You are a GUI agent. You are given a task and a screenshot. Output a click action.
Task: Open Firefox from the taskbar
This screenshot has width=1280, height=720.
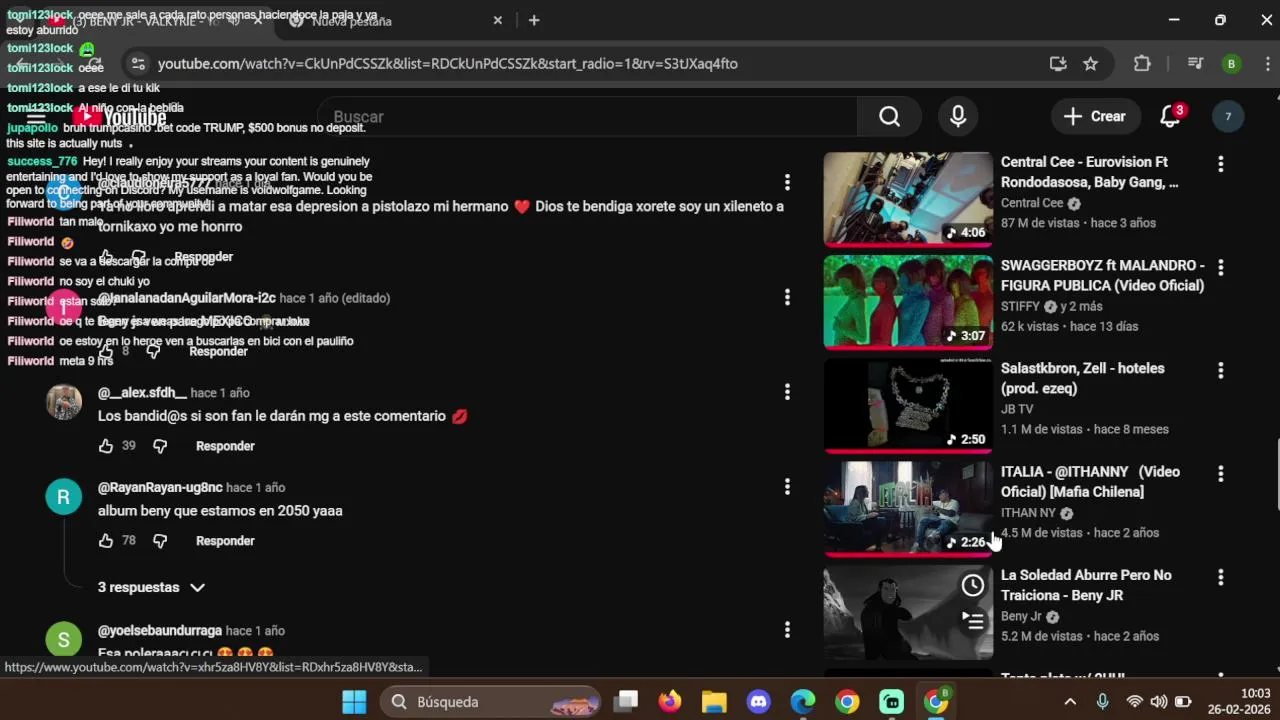click(670, 702)
